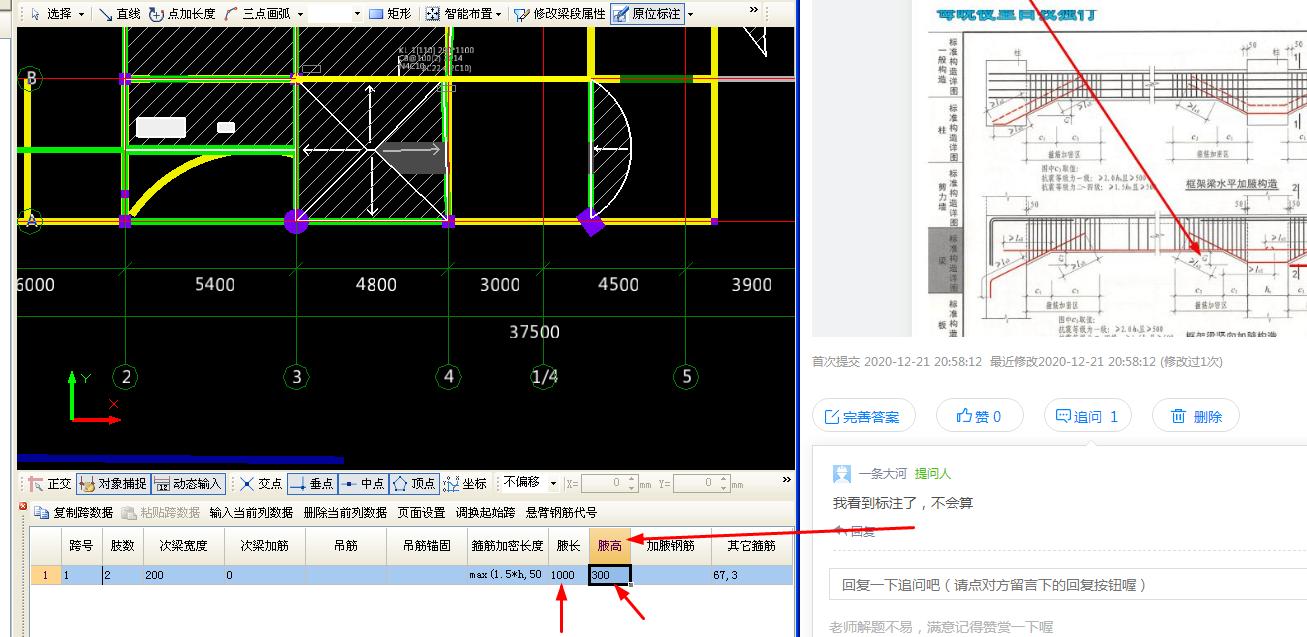Image resolution: width=1307 pixels, height=637 pixels.
Task: Select the 箍筋加密长度 column header
Action: coord(507,546)
